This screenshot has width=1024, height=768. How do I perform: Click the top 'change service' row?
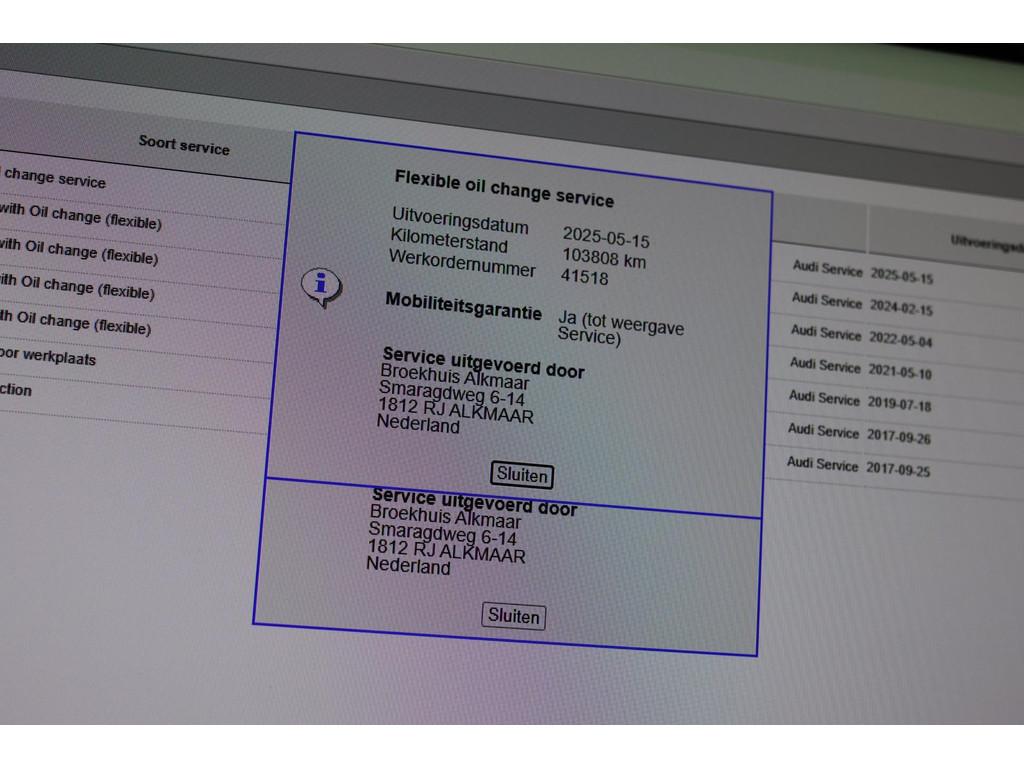coord(55,179)
